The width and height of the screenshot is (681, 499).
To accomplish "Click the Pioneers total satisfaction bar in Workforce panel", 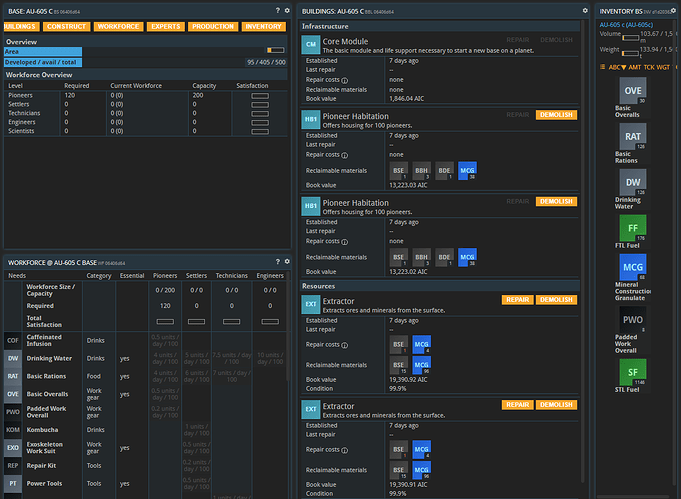I will [x=165, y=322].
